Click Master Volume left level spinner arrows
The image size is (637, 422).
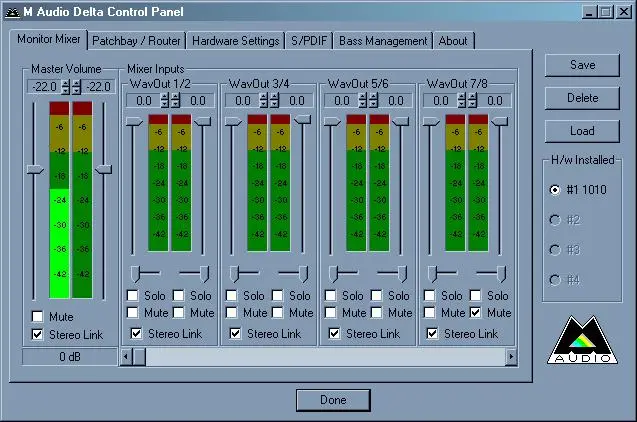(x=65, y=87)
